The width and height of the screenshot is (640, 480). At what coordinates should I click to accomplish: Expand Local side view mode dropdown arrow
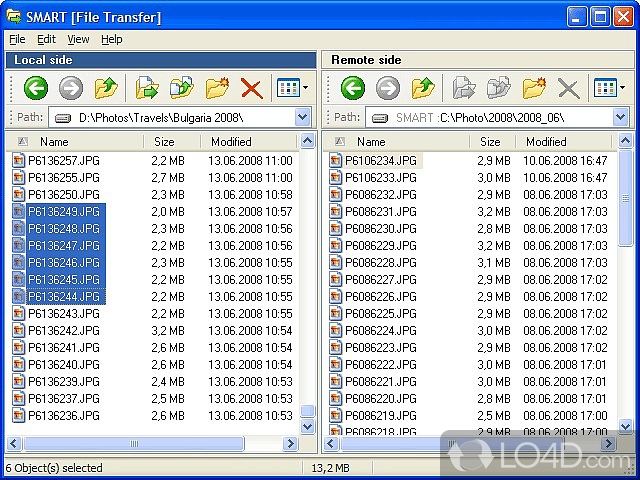(x=306, y=87)
